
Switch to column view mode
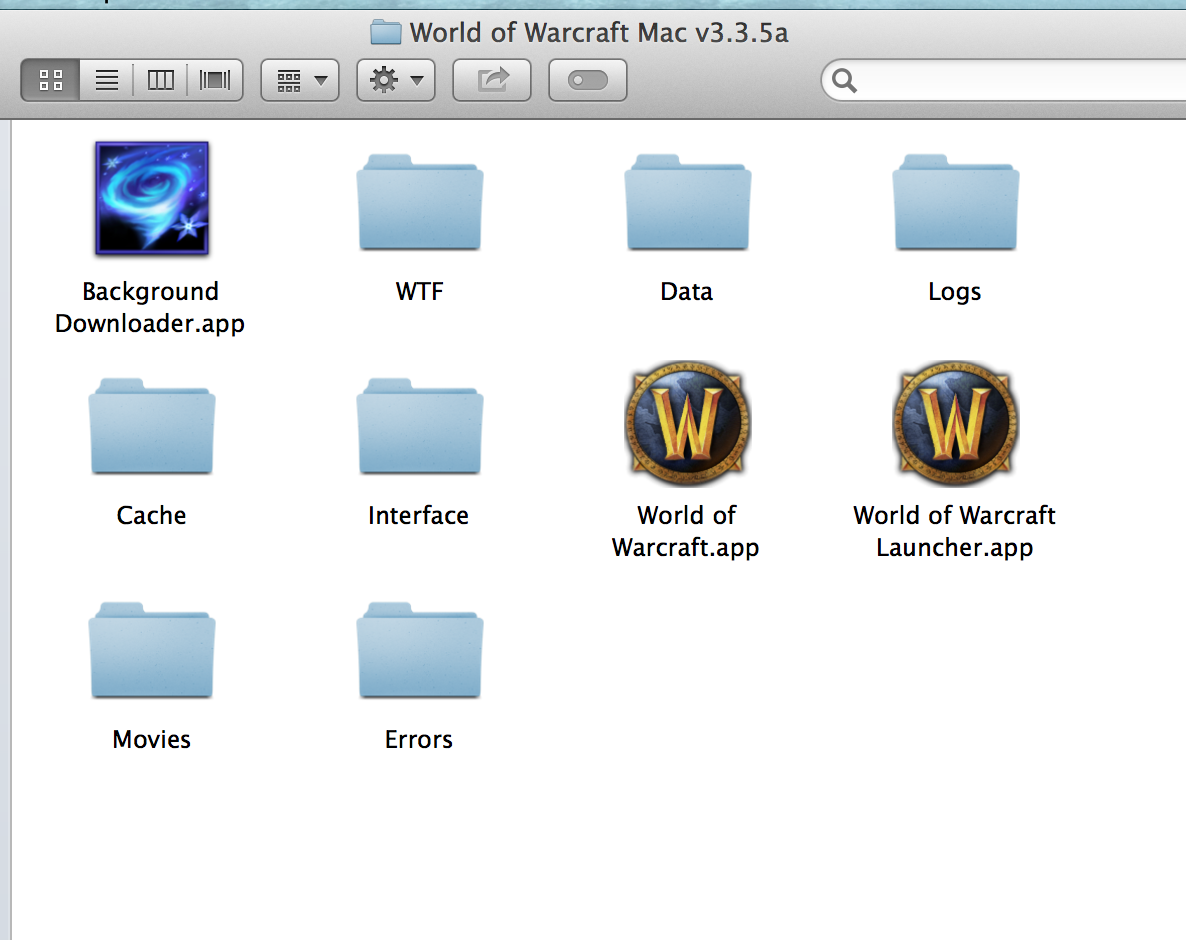pyautogui.click(x=160, y=80)
